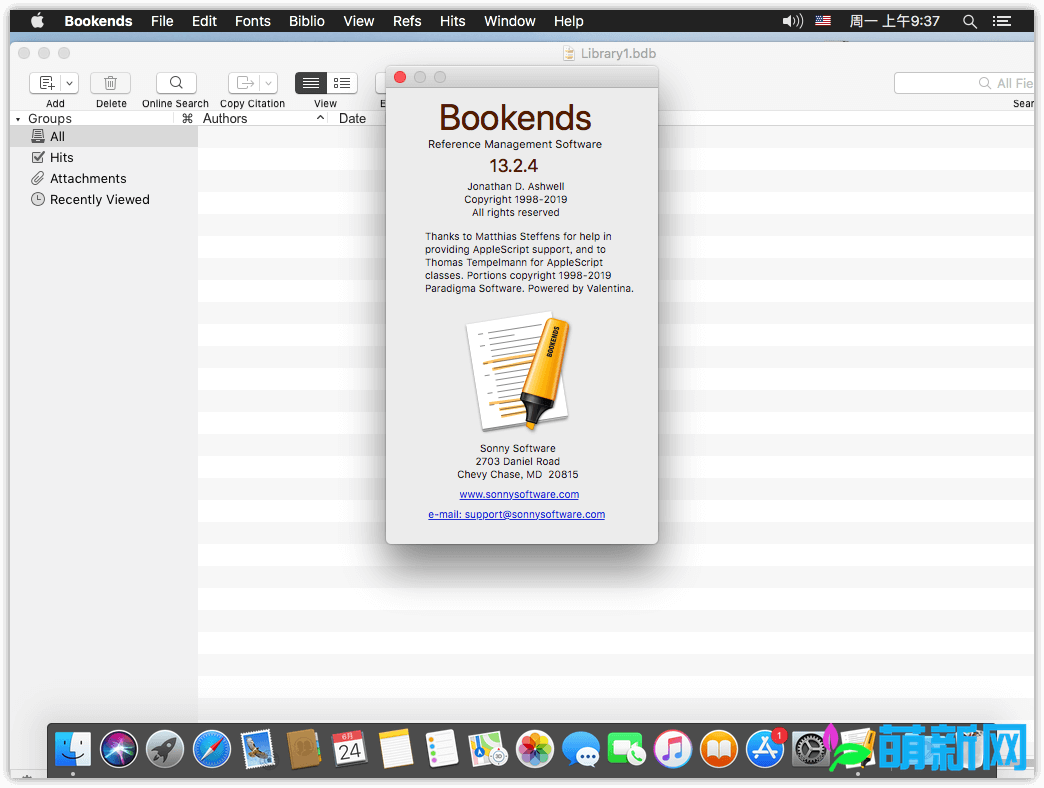
Task: Open the Refs menu
Action: [407, 21]
